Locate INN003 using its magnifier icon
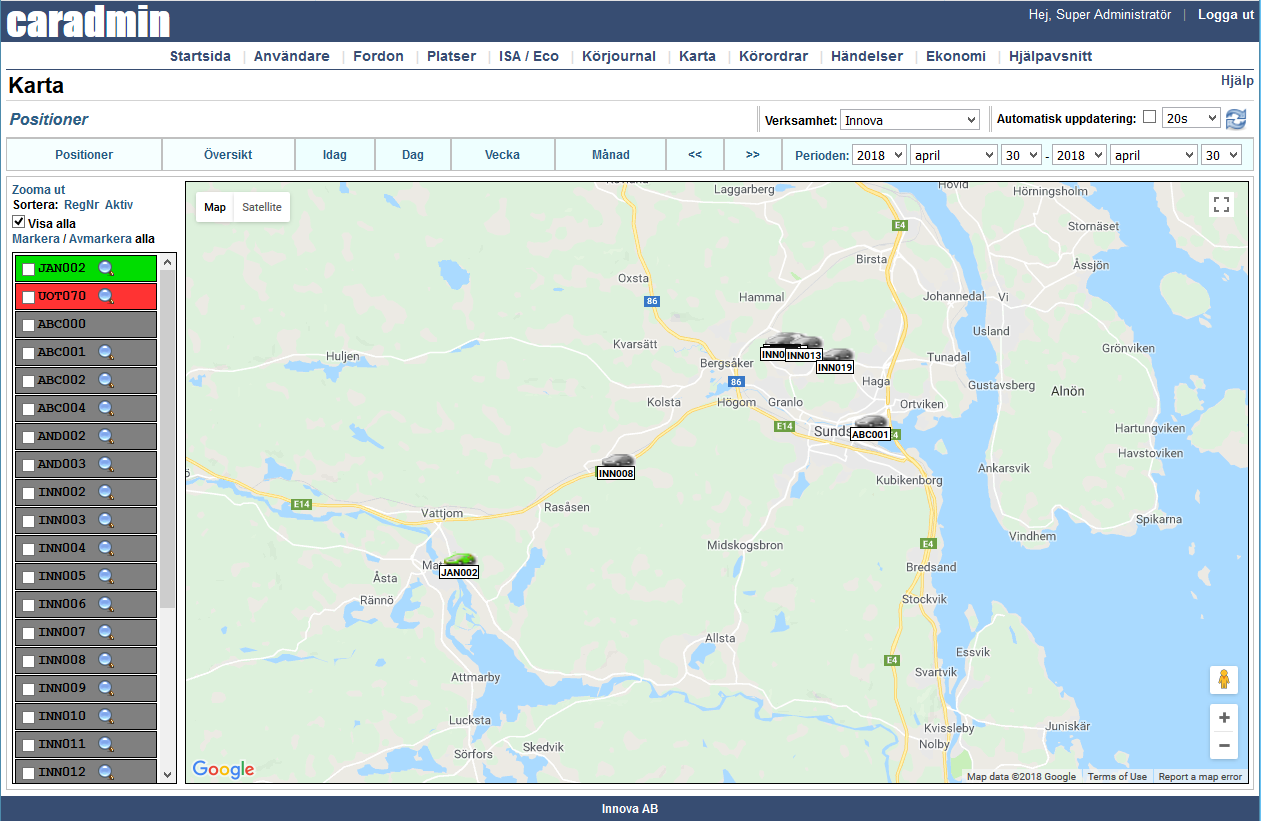The height and width of the screenshot is (821, 1261). coord(106,520)
